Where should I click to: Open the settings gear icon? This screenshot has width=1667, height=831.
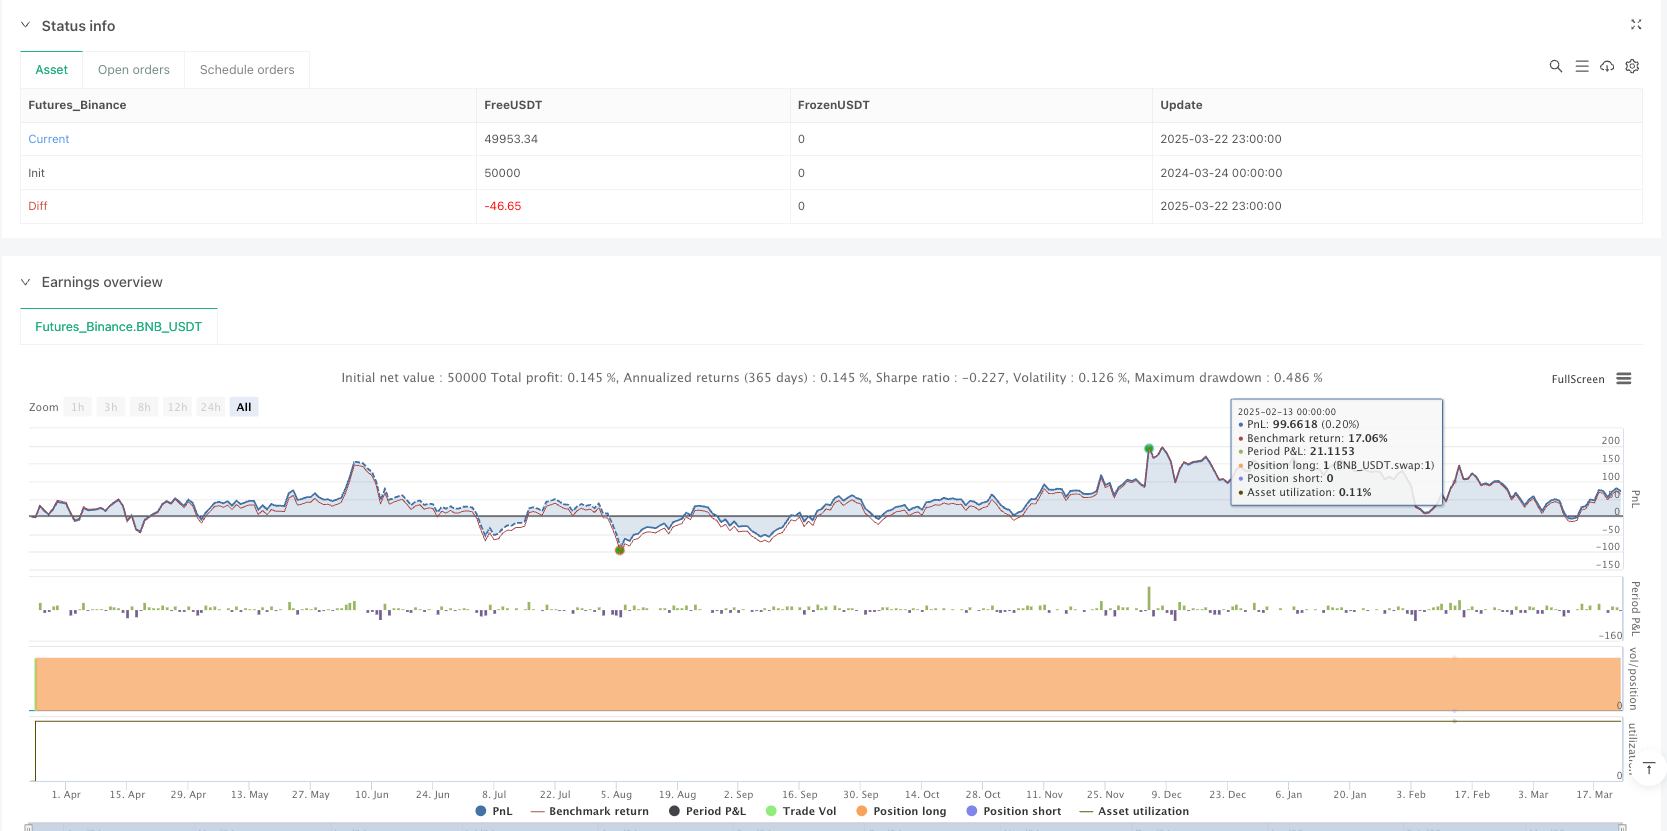click(1632, 66)
